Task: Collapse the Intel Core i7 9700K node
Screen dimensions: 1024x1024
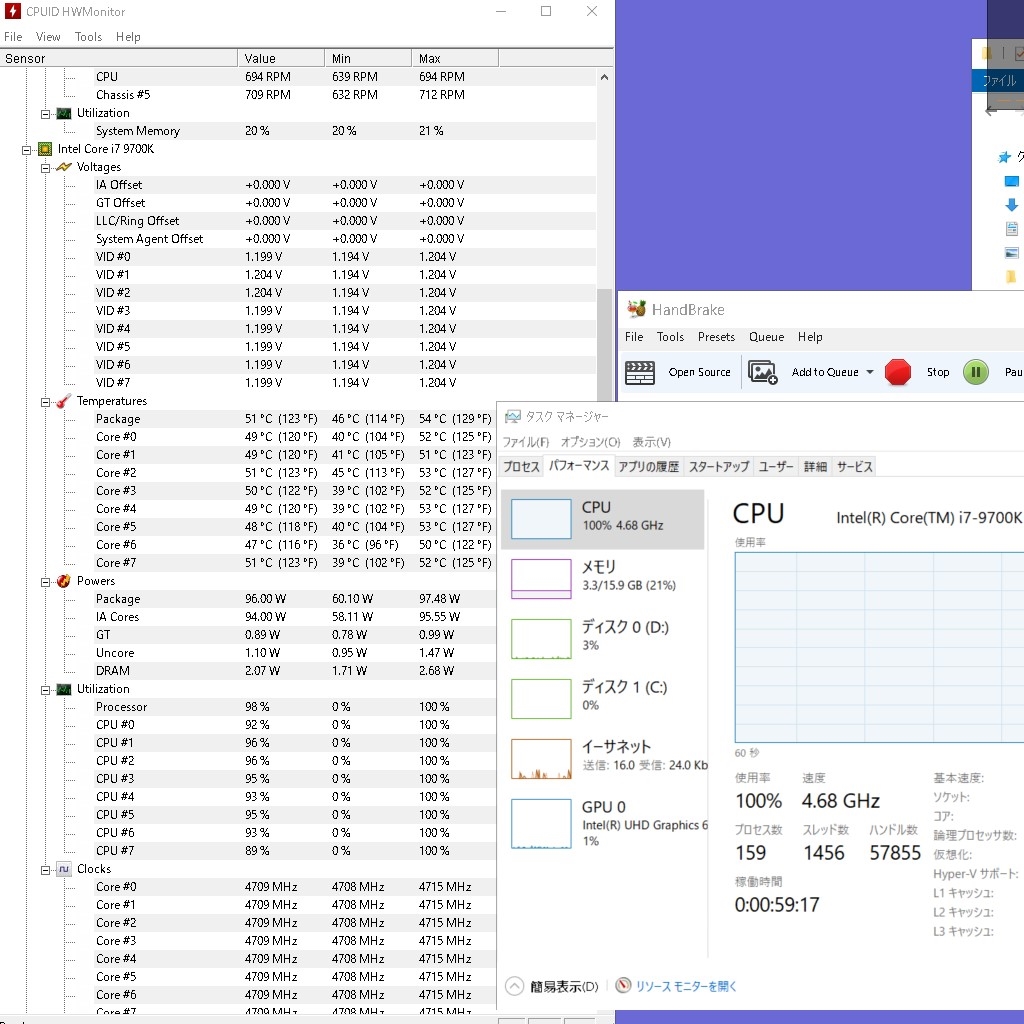Action: coord(28,149)
